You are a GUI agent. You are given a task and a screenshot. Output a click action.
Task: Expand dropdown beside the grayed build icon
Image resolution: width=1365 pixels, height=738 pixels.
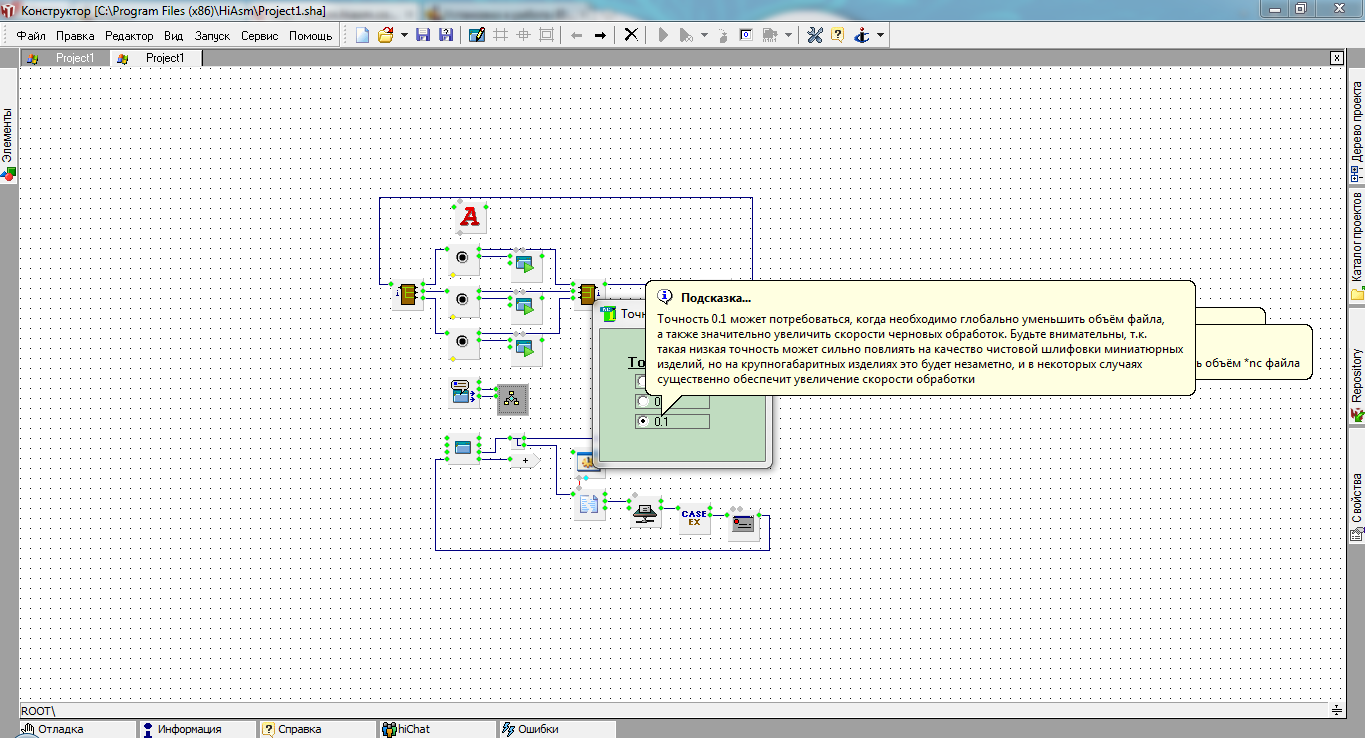coord(789,35)
